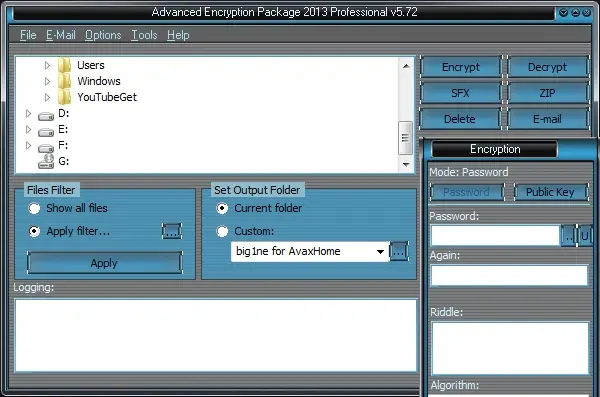Expand the E: drive tree node
This screenshot has width=600, height=397.
point(28,129)
